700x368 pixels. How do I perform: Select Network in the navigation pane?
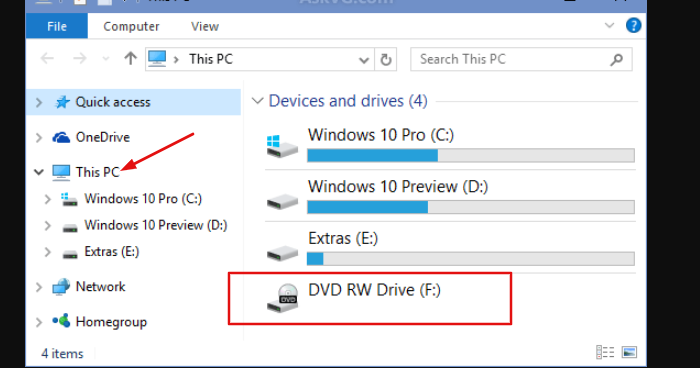(100, 287)
